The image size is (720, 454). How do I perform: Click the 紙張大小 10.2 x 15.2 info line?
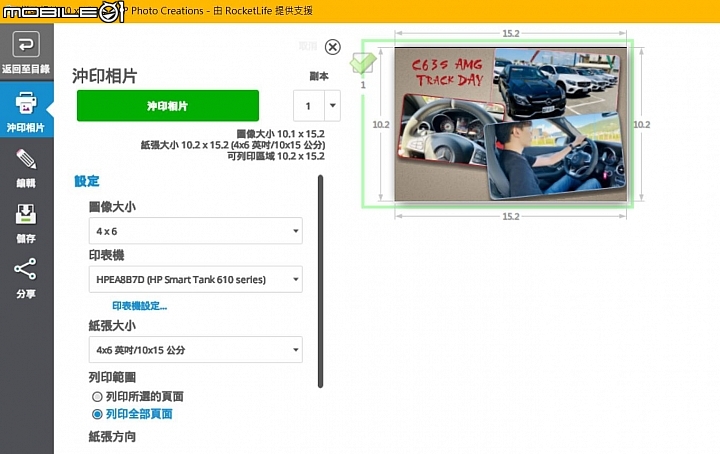tap(233, 145)
